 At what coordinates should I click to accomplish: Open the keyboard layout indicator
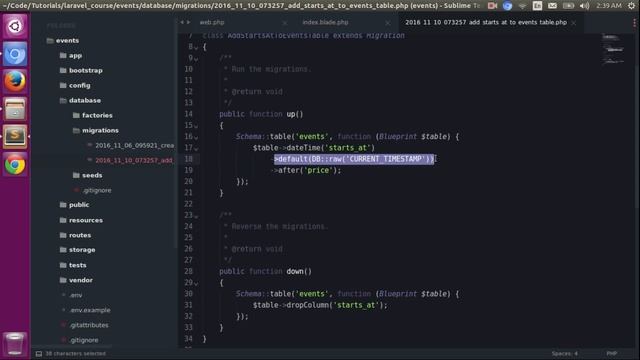point(538,6)
